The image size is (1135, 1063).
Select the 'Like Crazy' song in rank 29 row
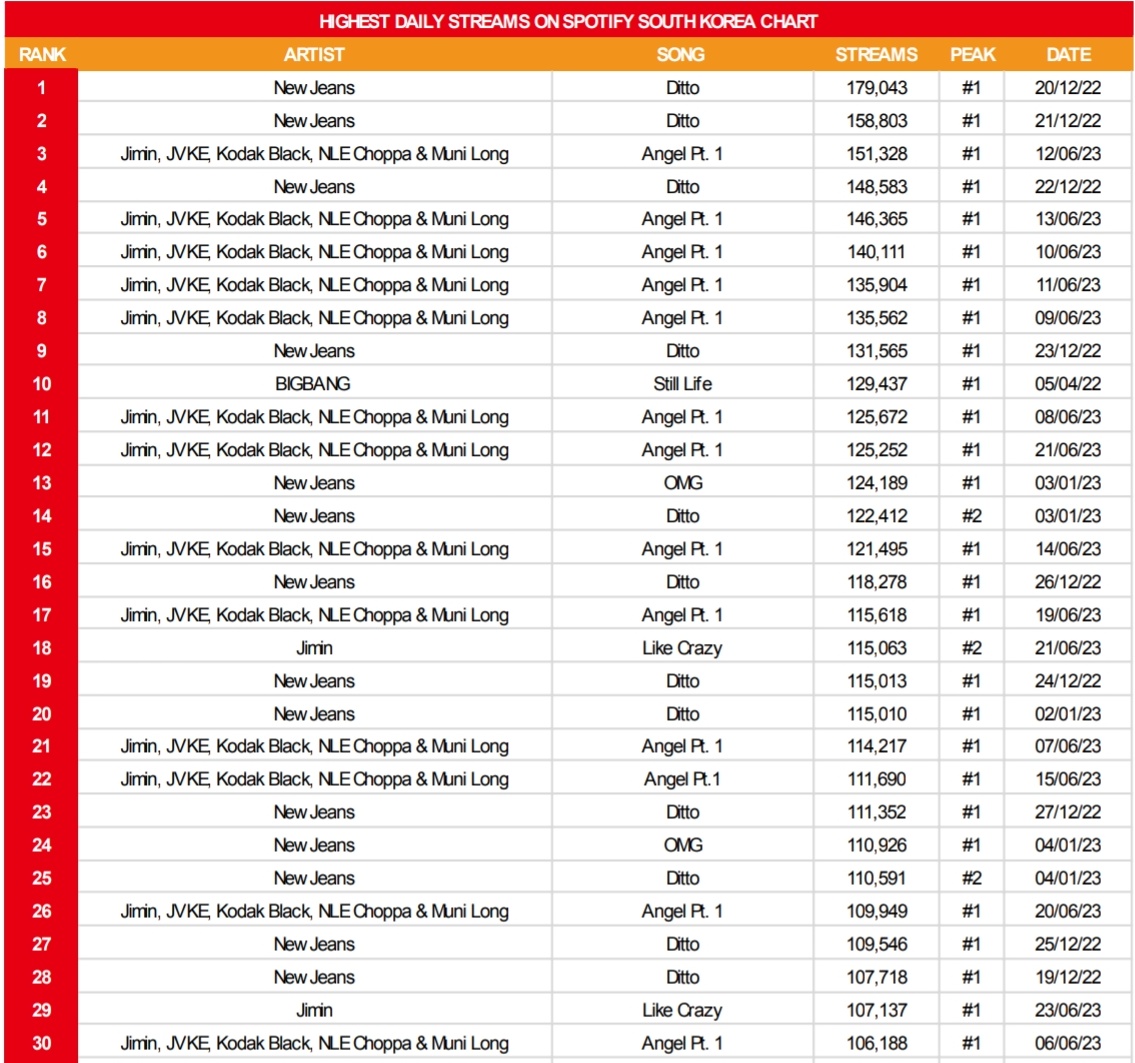[682, 1010]
